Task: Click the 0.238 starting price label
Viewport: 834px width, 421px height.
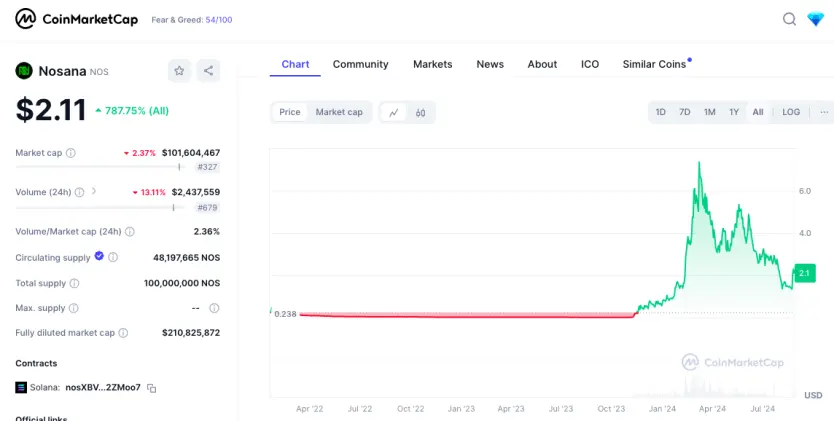Action: pos(285,314)
